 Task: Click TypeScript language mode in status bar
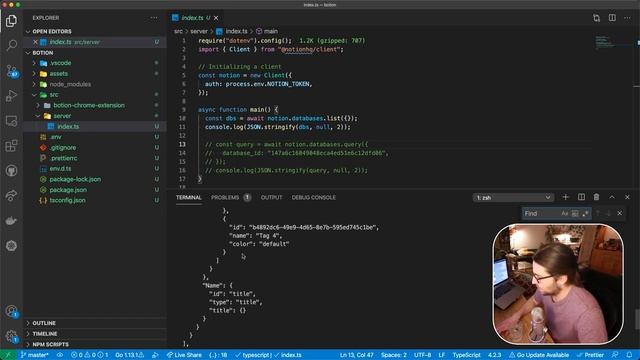466,355
